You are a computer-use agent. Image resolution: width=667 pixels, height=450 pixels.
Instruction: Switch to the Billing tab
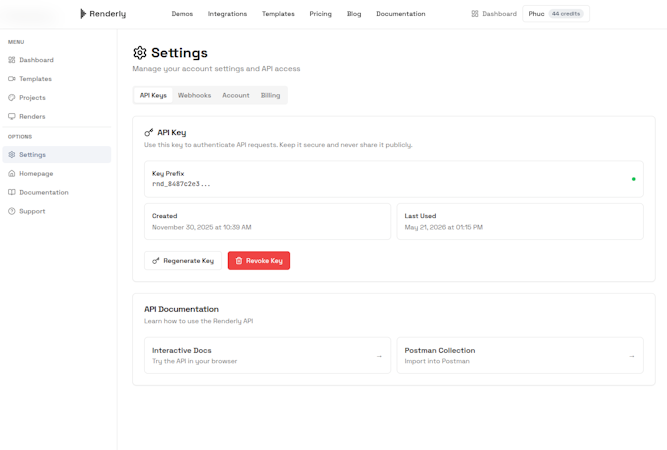pos(271,95)
